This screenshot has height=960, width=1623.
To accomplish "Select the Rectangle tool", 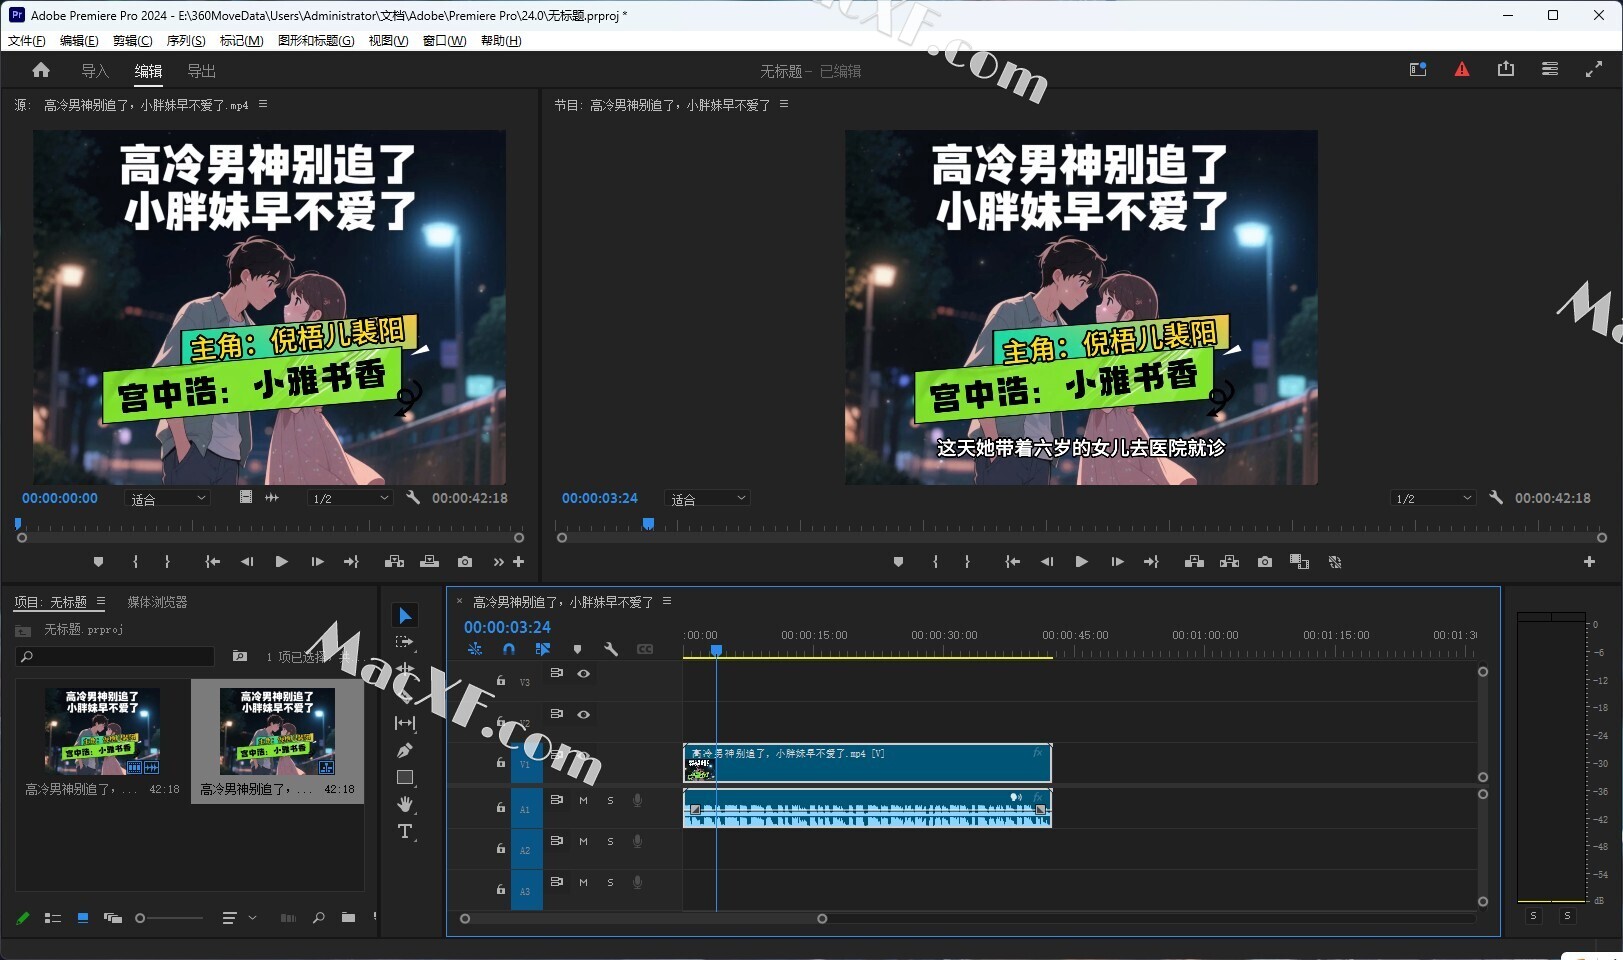I will 405,777.
